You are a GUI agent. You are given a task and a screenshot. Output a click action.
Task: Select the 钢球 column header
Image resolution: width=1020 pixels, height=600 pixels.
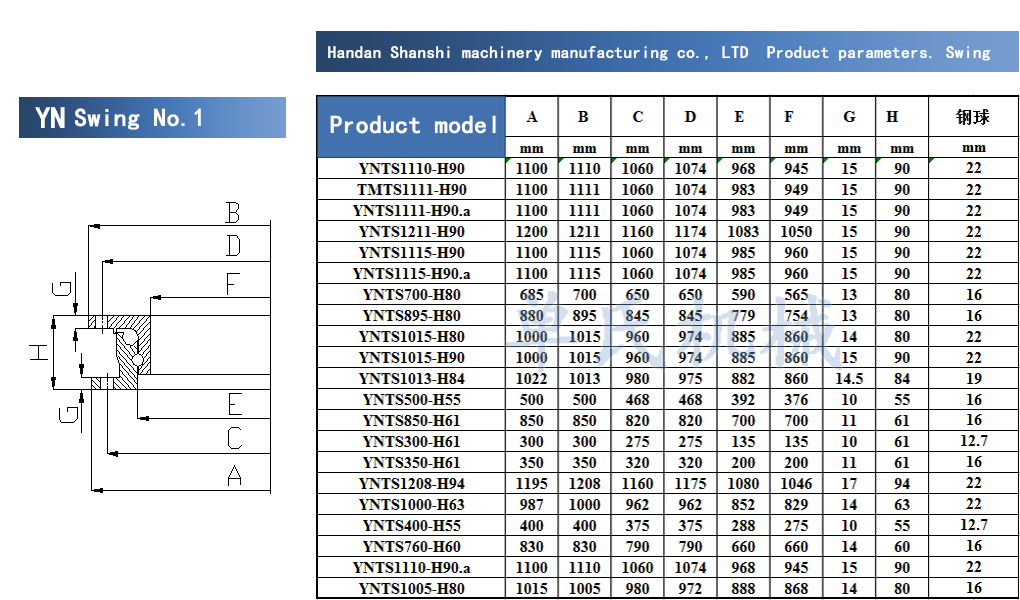973,117
